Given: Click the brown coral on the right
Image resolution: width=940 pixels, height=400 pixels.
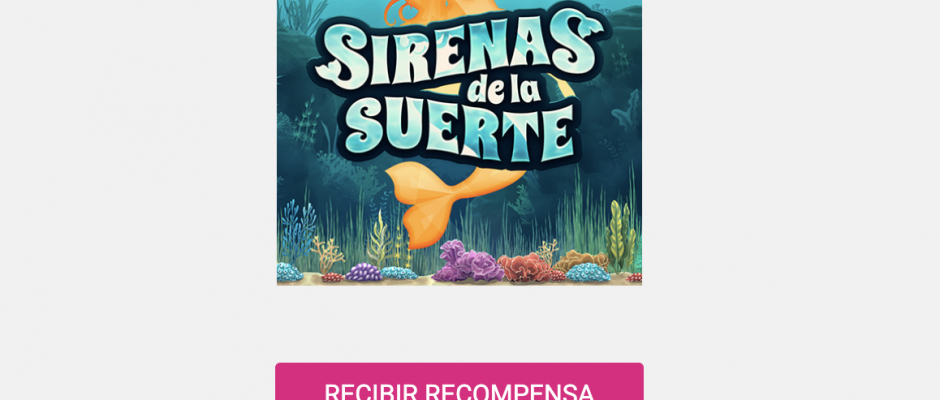Looking at the screenshot, I should (580, 260).
